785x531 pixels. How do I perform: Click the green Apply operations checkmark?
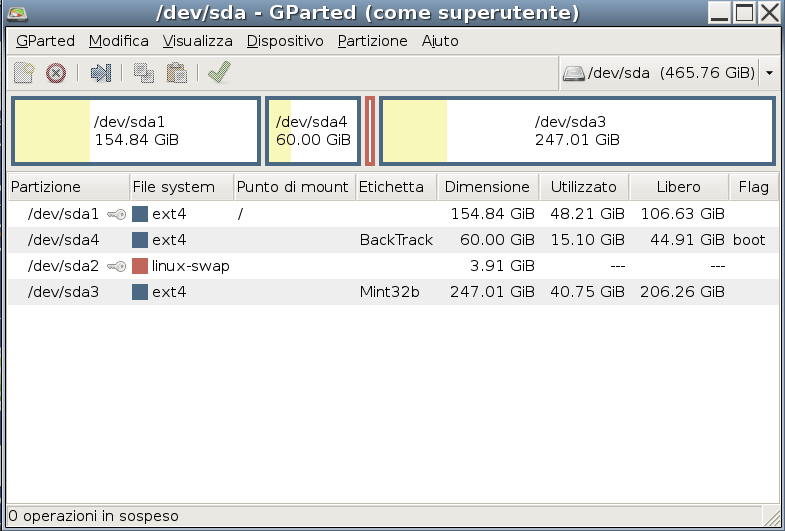click(x=219, y=73)
